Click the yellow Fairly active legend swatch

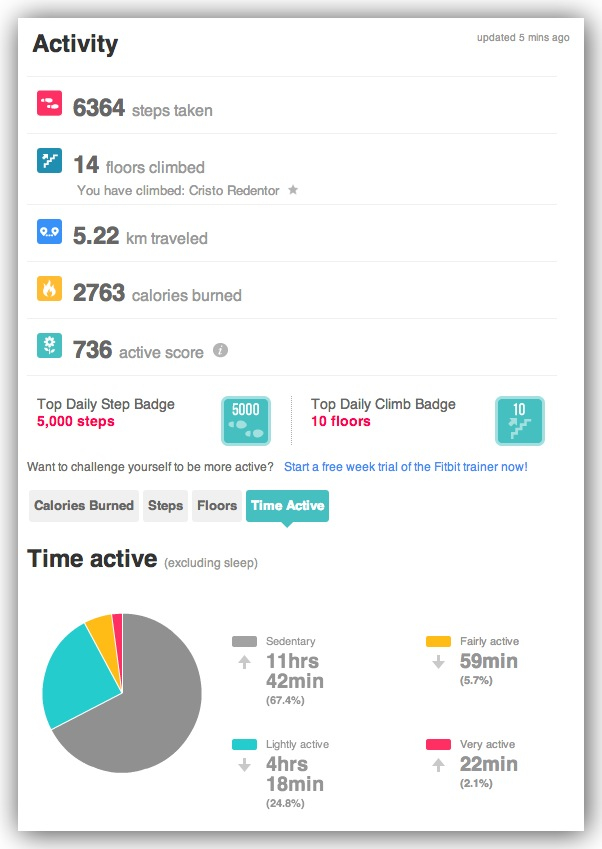tap(438, 641)
